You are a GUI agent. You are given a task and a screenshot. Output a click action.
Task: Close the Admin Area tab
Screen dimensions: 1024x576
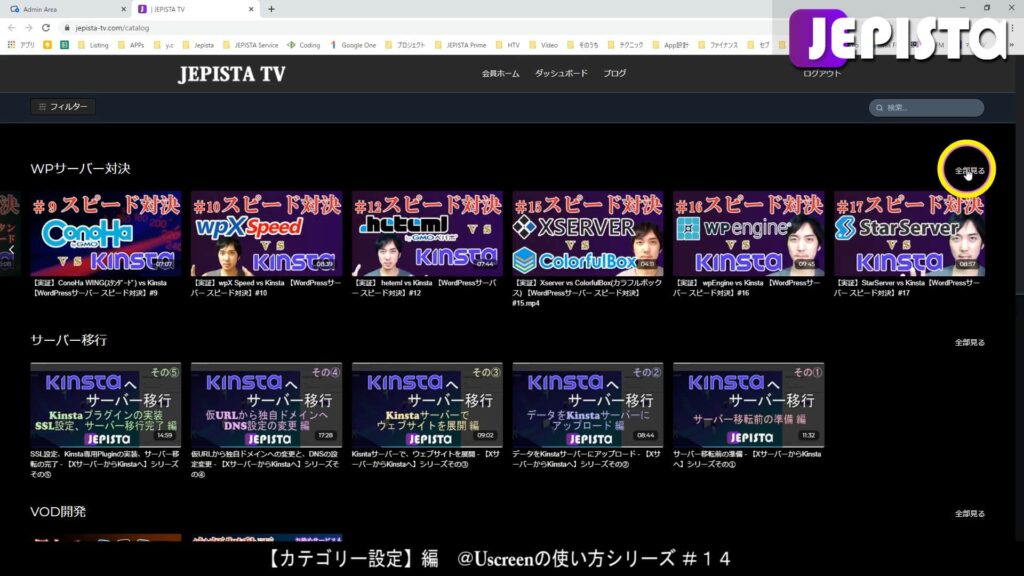(x=123, y=9)
